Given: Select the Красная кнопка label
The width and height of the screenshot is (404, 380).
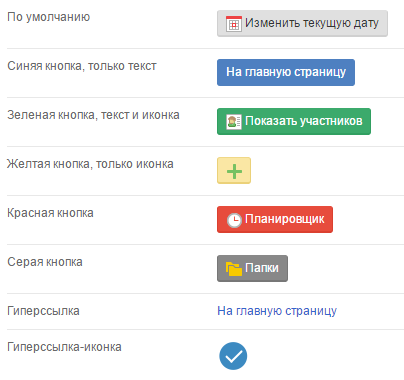Looking at the screenshot, I should pyautogui.click(x=50, y=213).
